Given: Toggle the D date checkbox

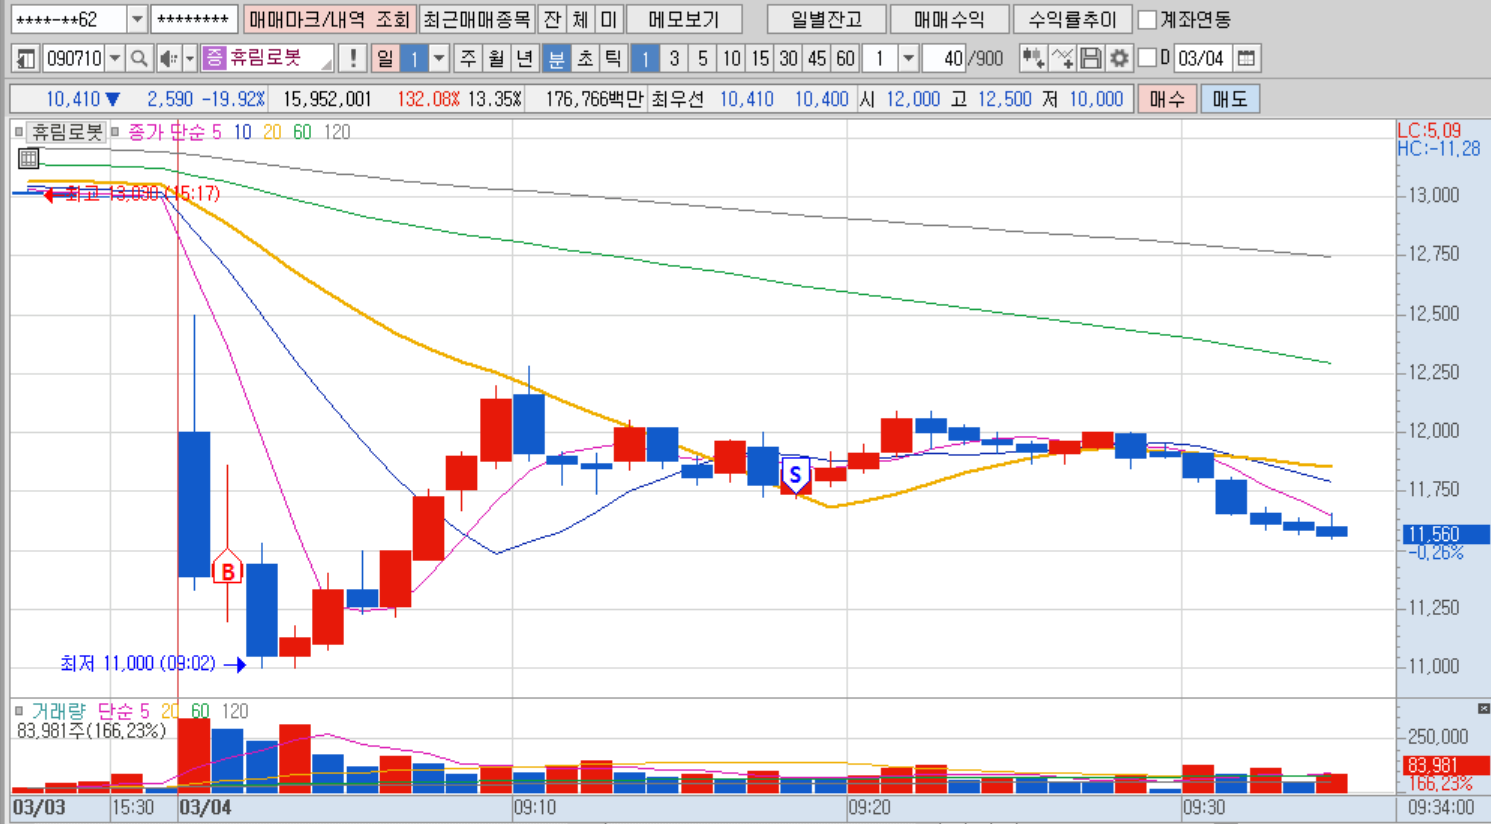Looking at the screenshot, I should [1148, 58].
